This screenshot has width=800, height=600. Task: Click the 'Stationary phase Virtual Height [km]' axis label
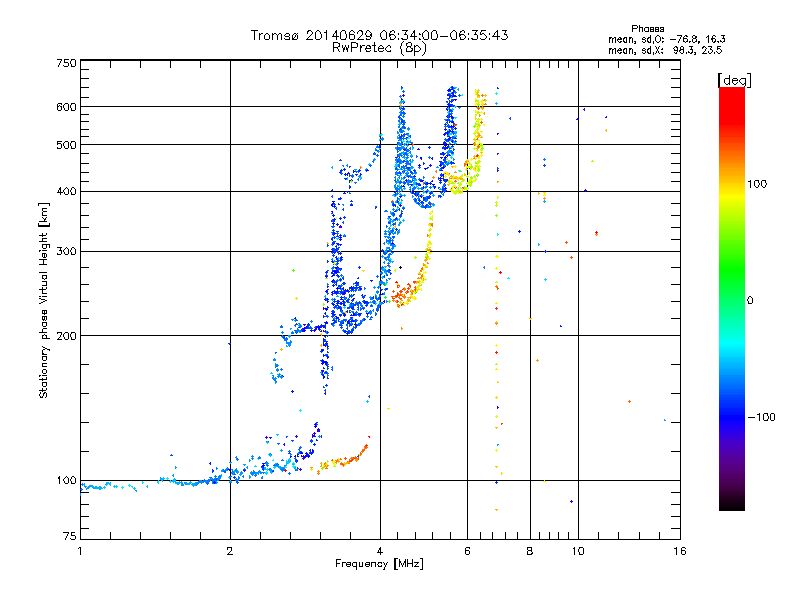(44, 300)
